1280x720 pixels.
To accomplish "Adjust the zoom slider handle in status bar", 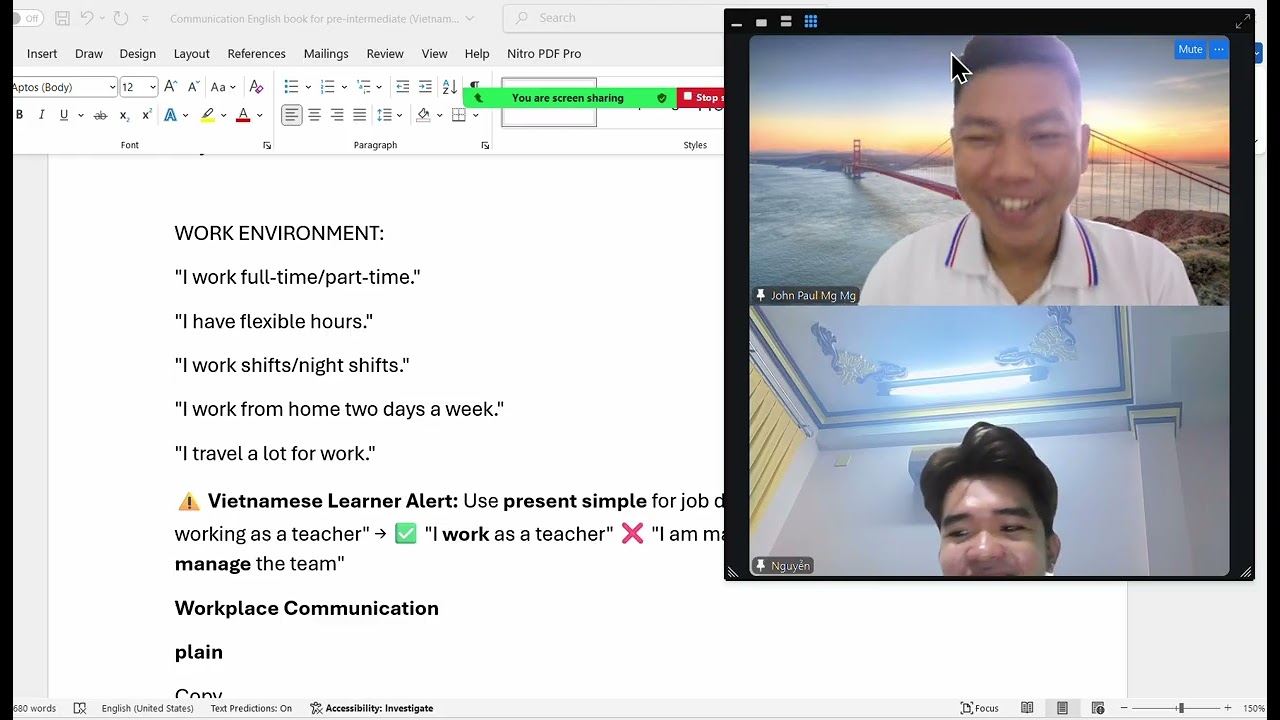I will [1181, 708].
